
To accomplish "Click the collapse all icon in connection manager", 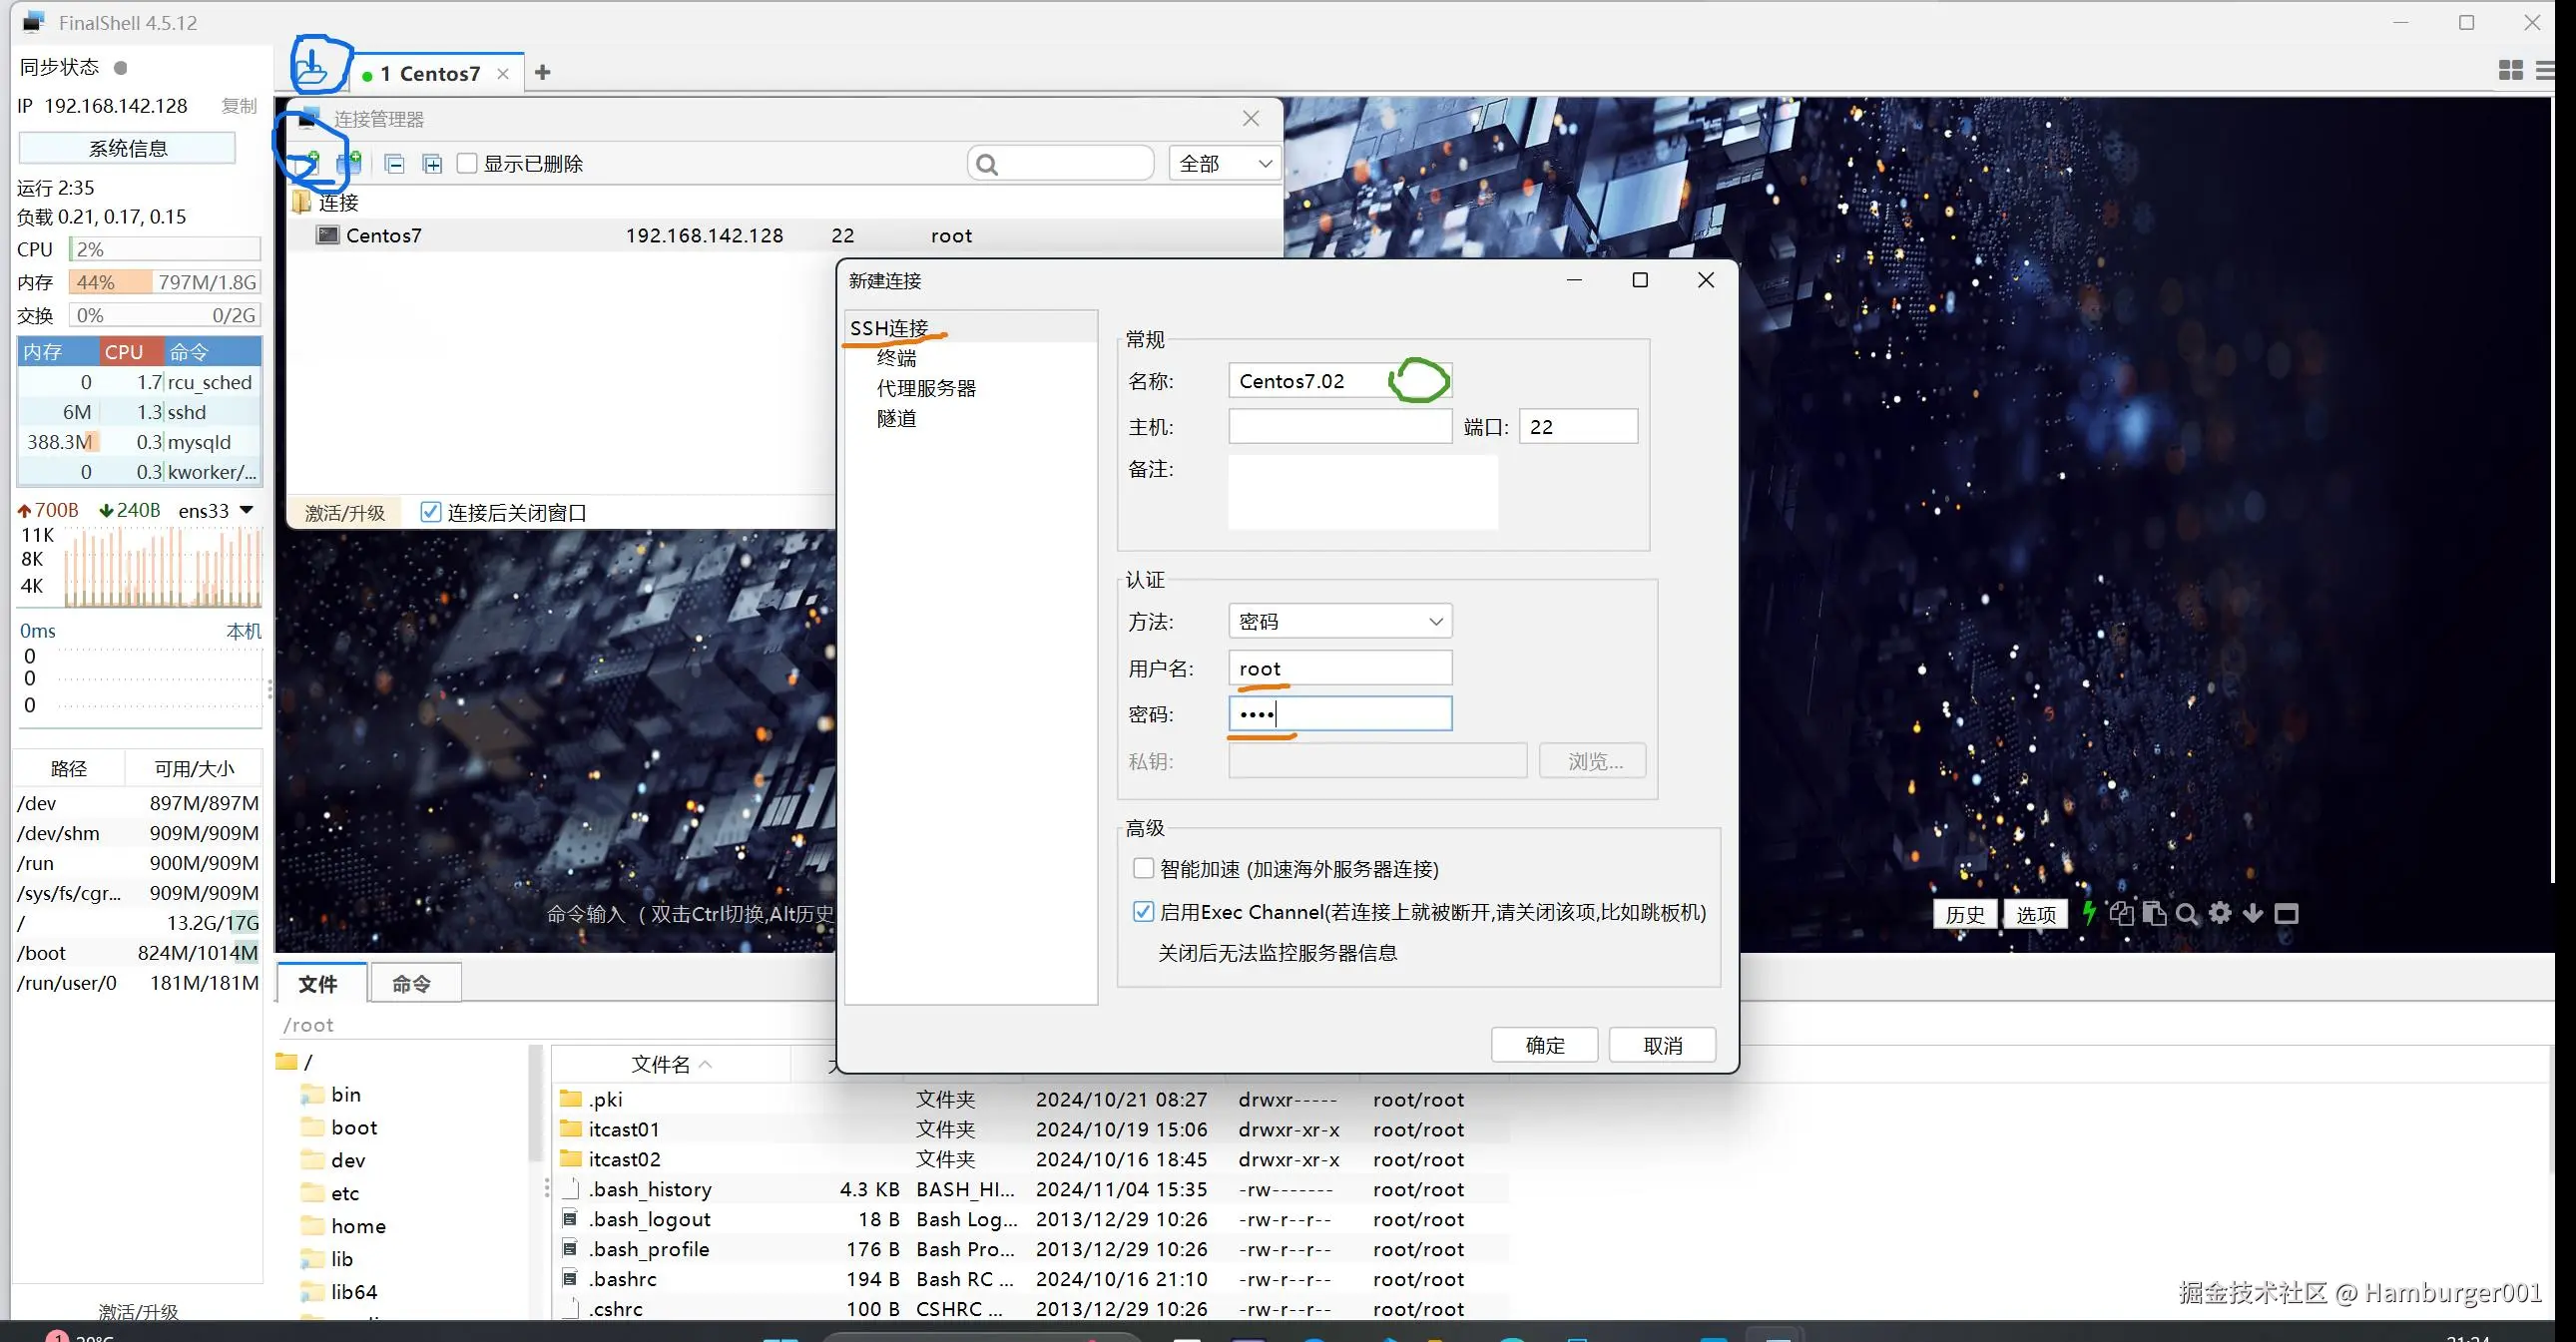I will pos(395,164).
